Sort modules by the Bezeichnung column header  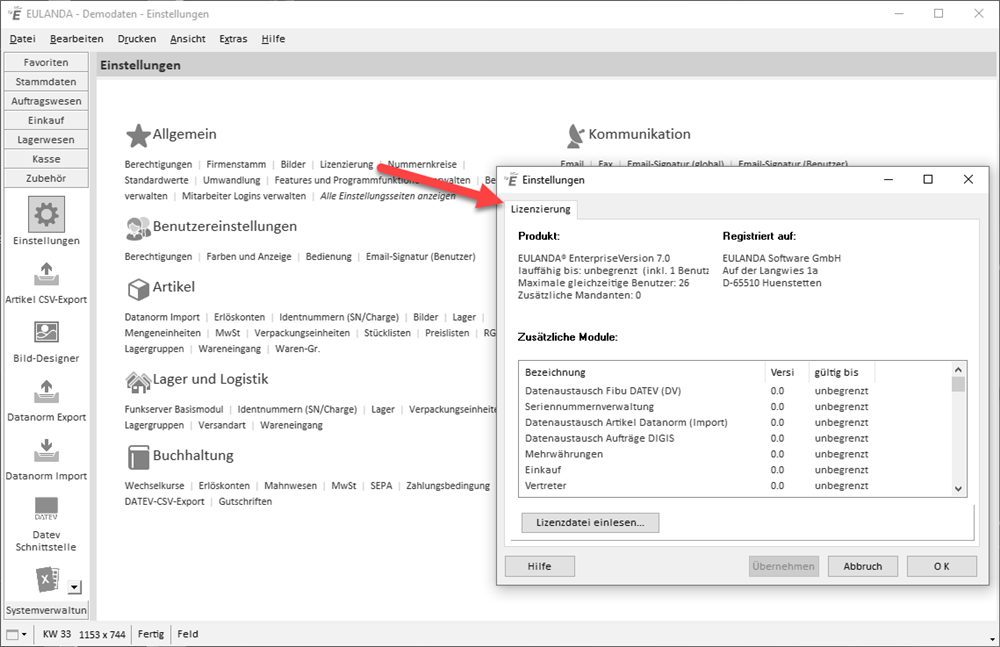[643, 372]
